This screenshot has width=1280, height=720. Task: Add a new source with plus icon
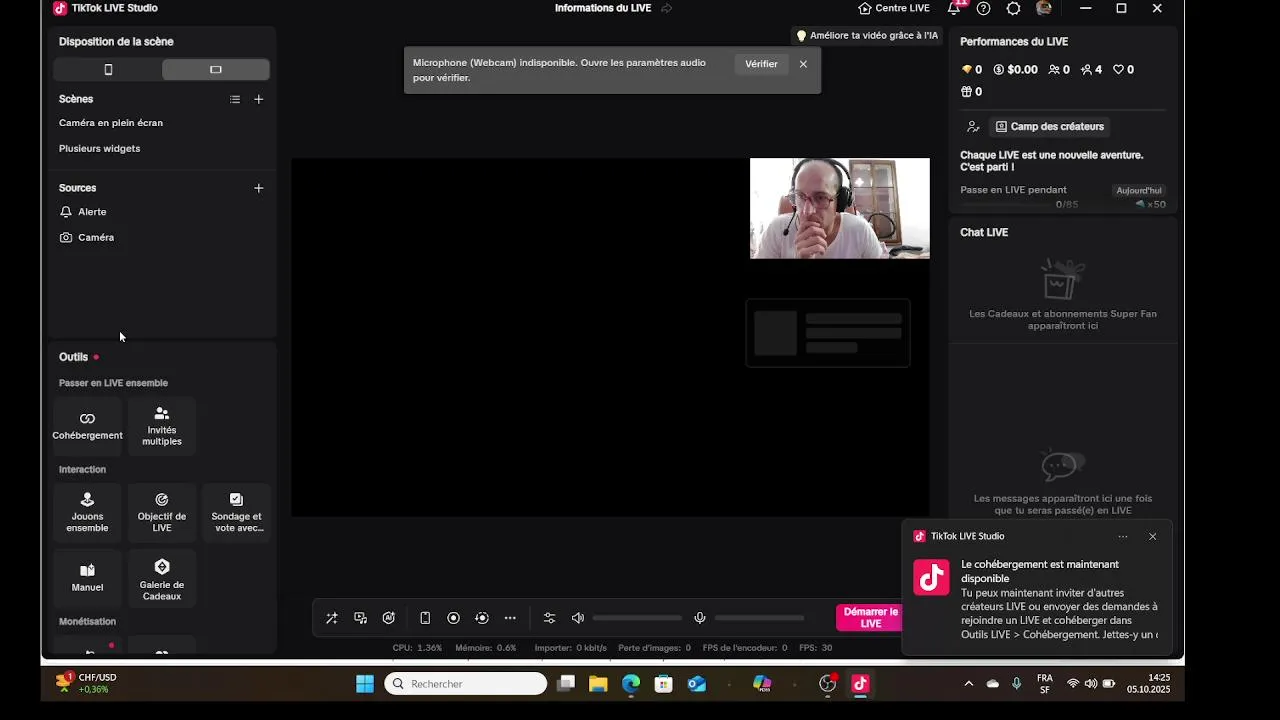click(259, 188)
